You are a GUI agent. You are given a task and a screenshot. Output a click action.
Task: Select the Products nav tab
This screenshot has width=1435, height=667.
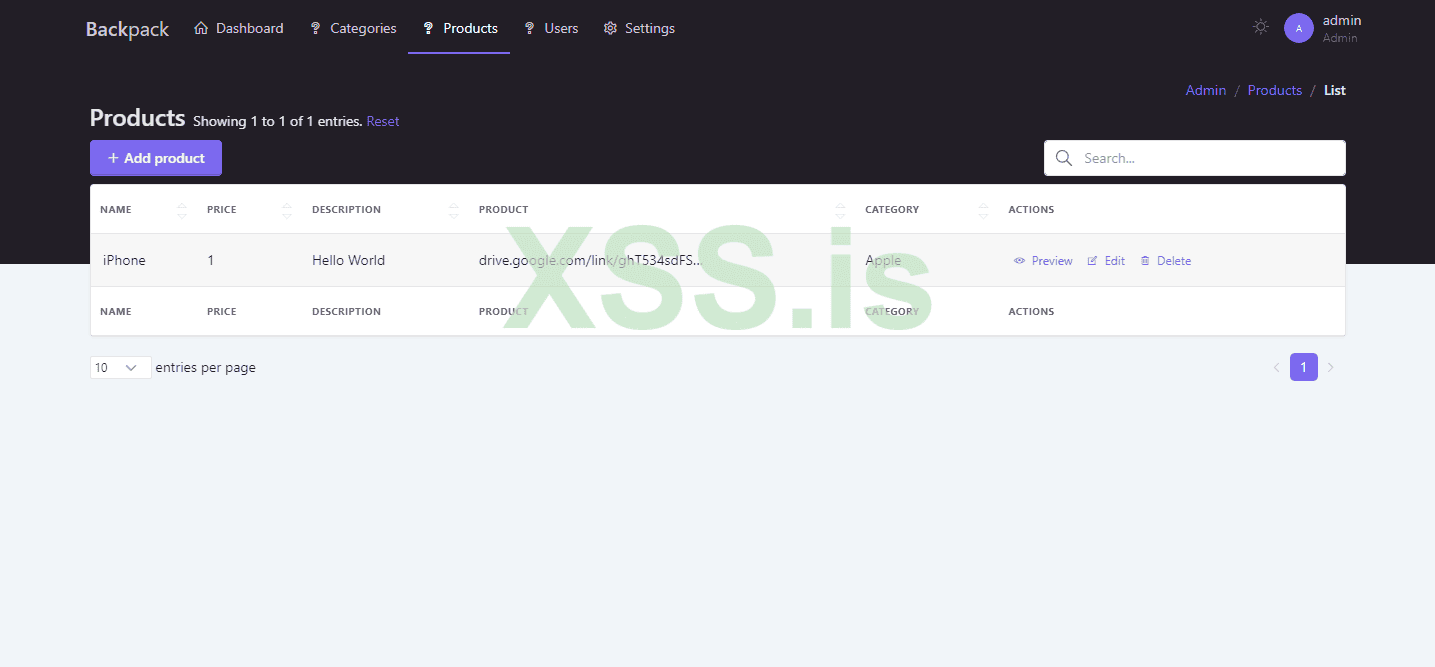[459, 28]
